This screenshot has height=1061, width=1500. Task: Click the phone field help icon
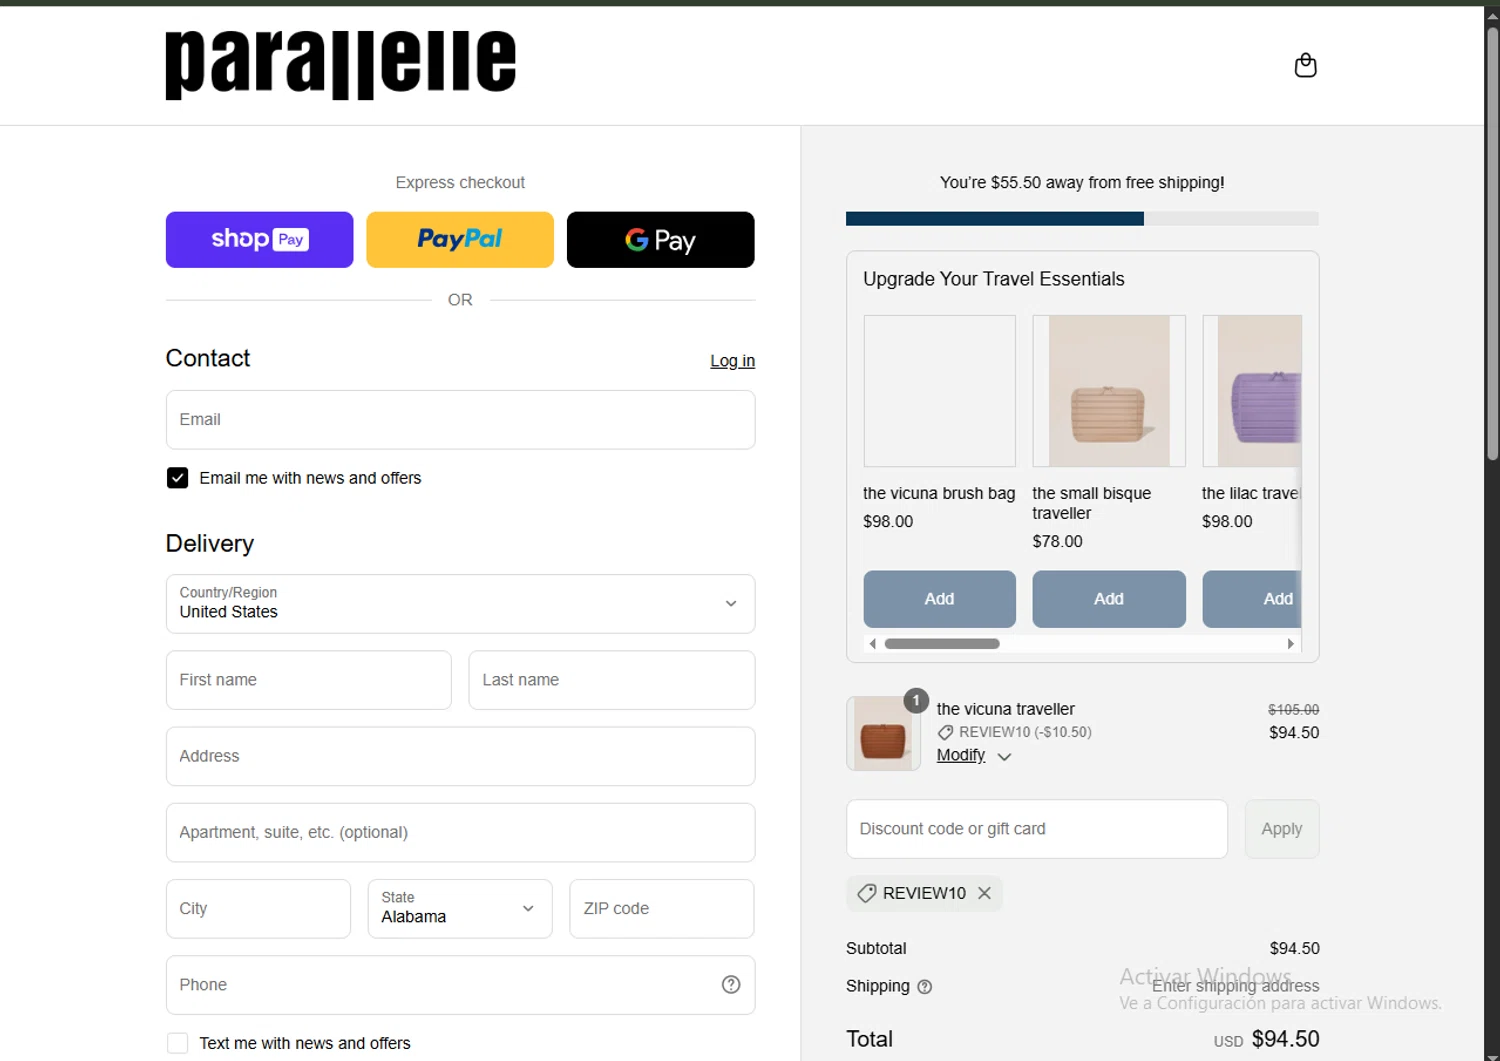(731, 985)
